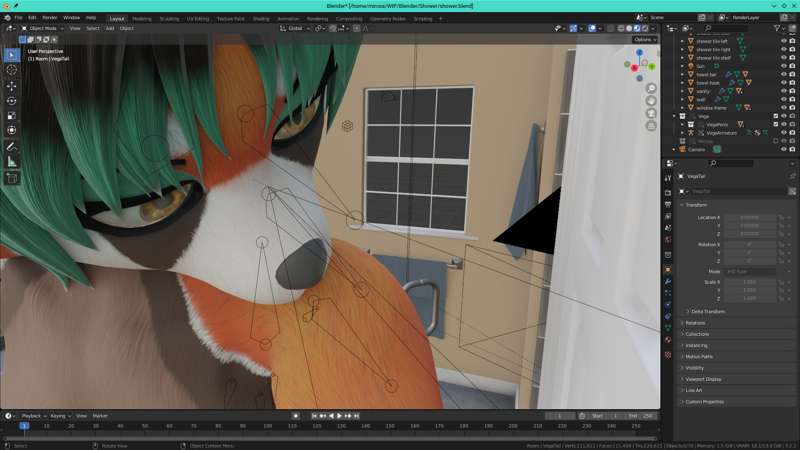Screen dimensions: 800x450
Task: Select the Annotate tool
Action: 12,147
